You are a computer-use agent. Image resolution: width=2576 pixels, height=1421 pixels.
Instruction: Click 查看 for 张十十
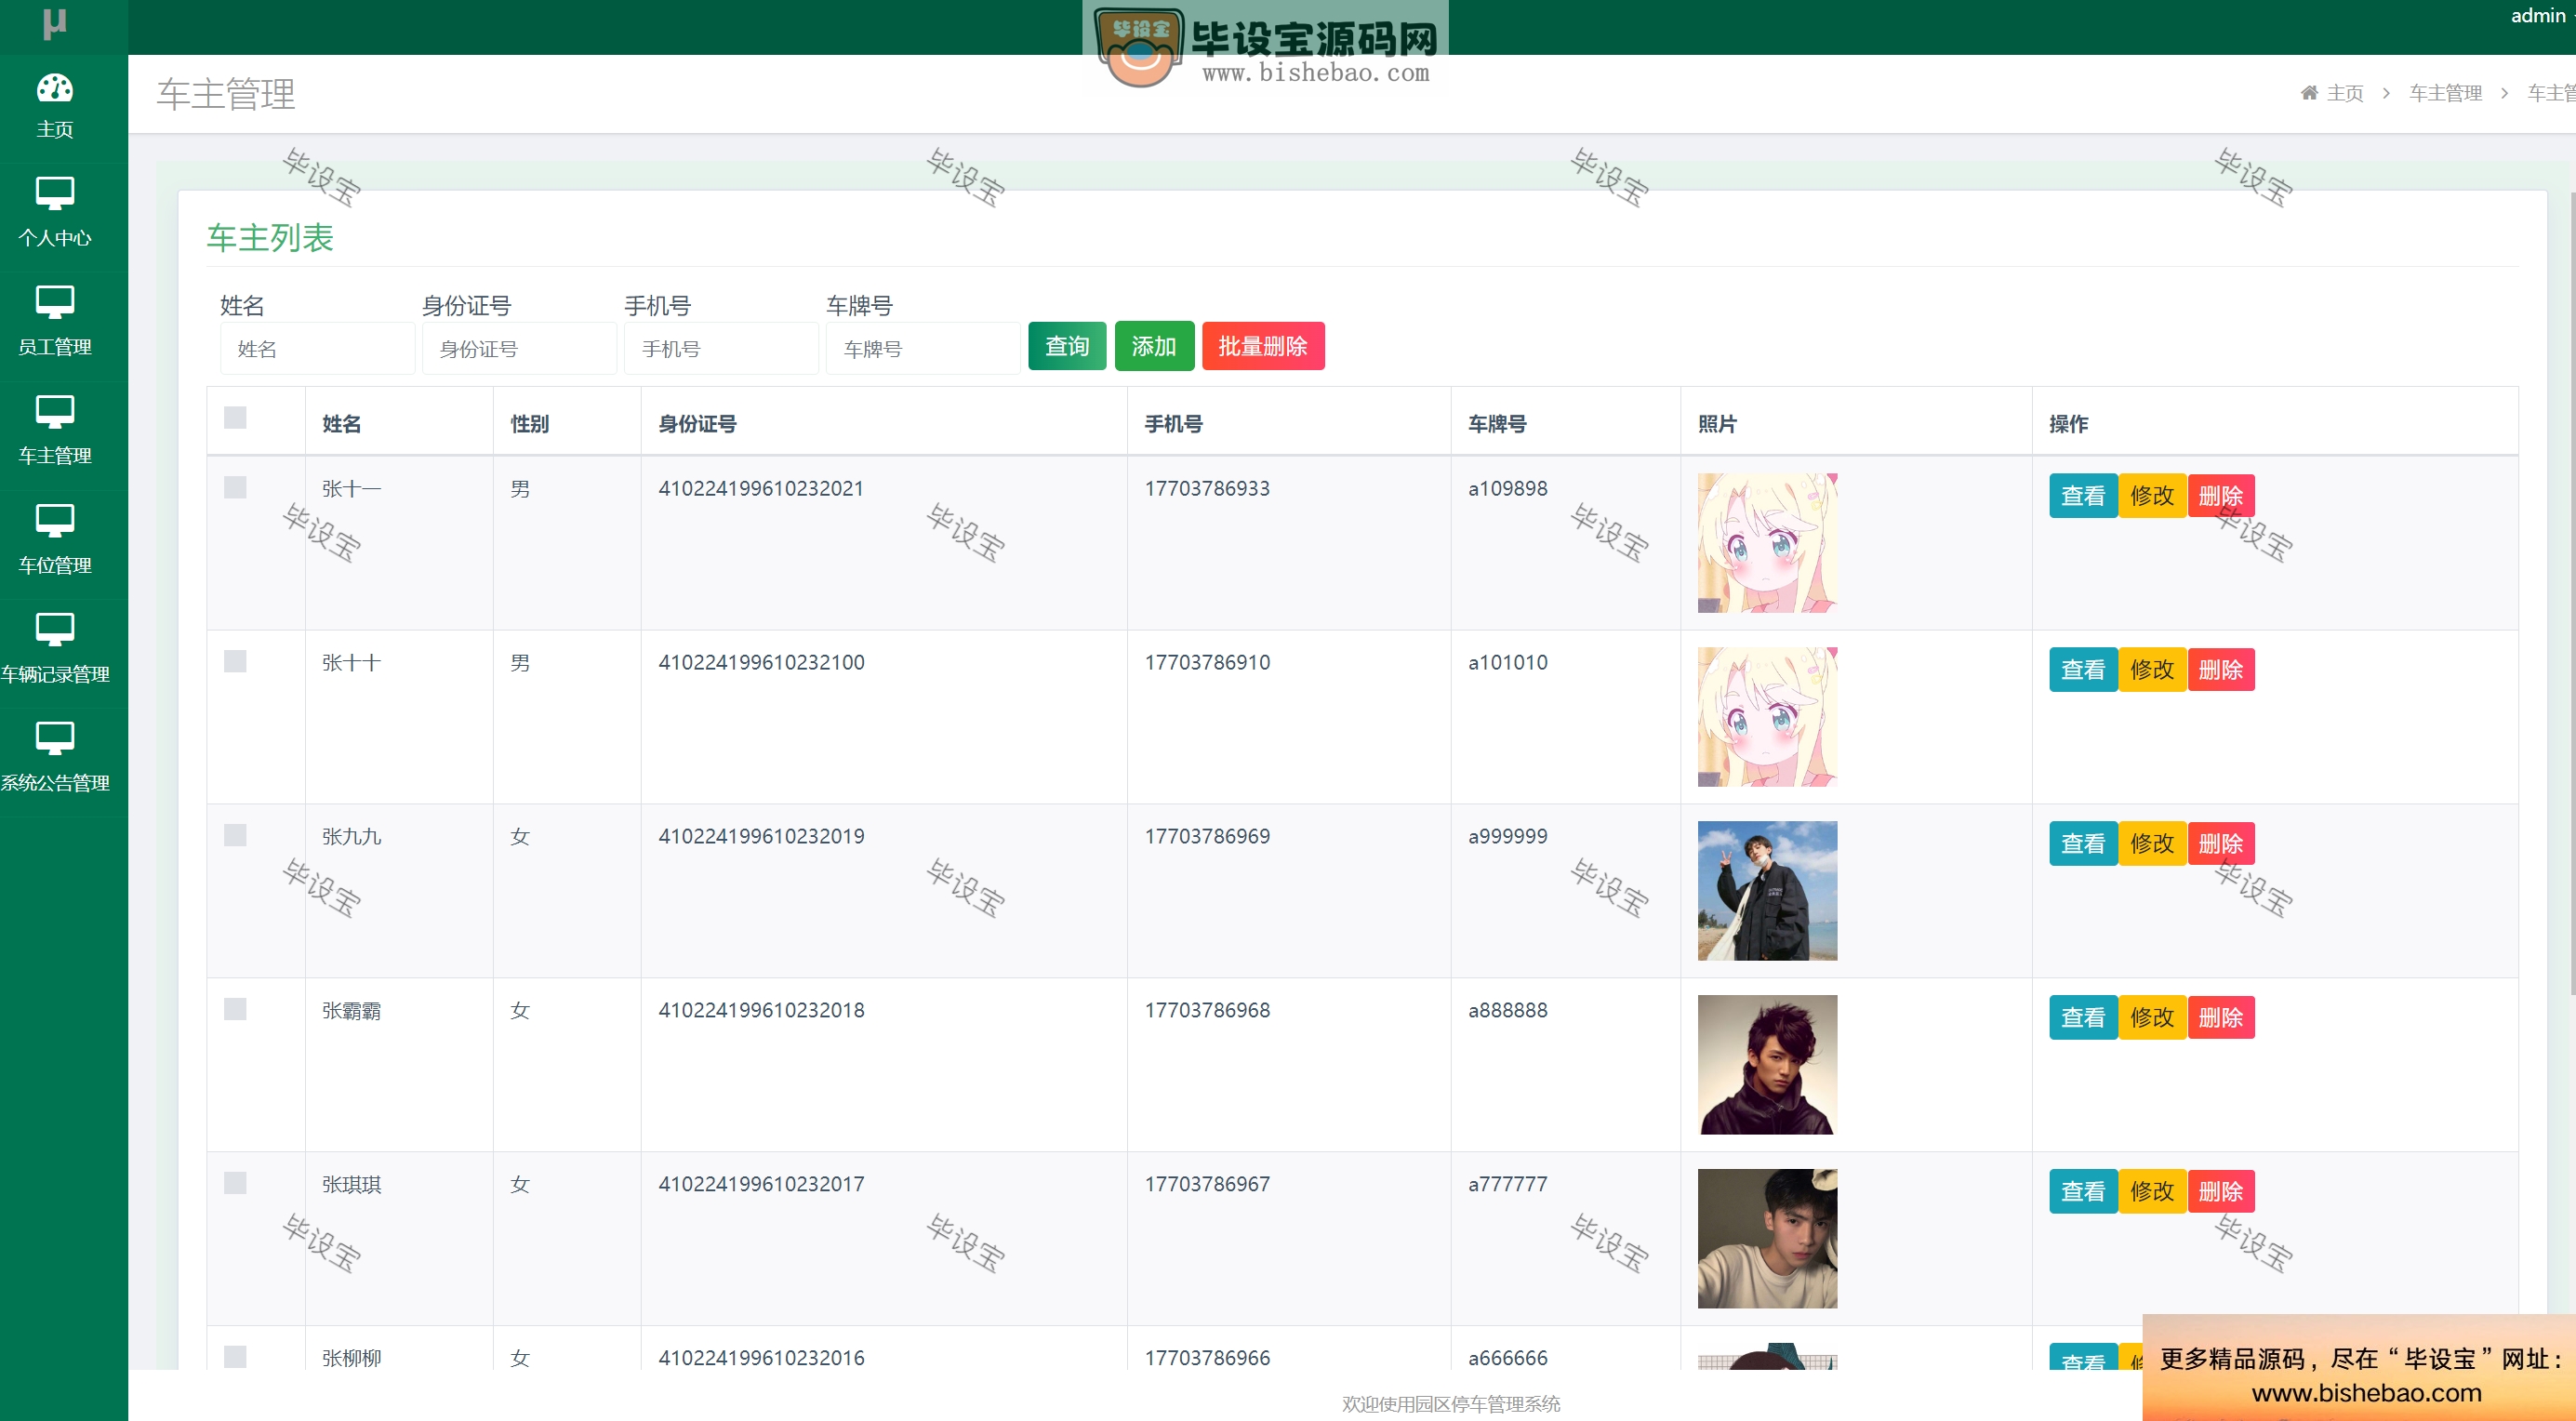point(2083,670)
